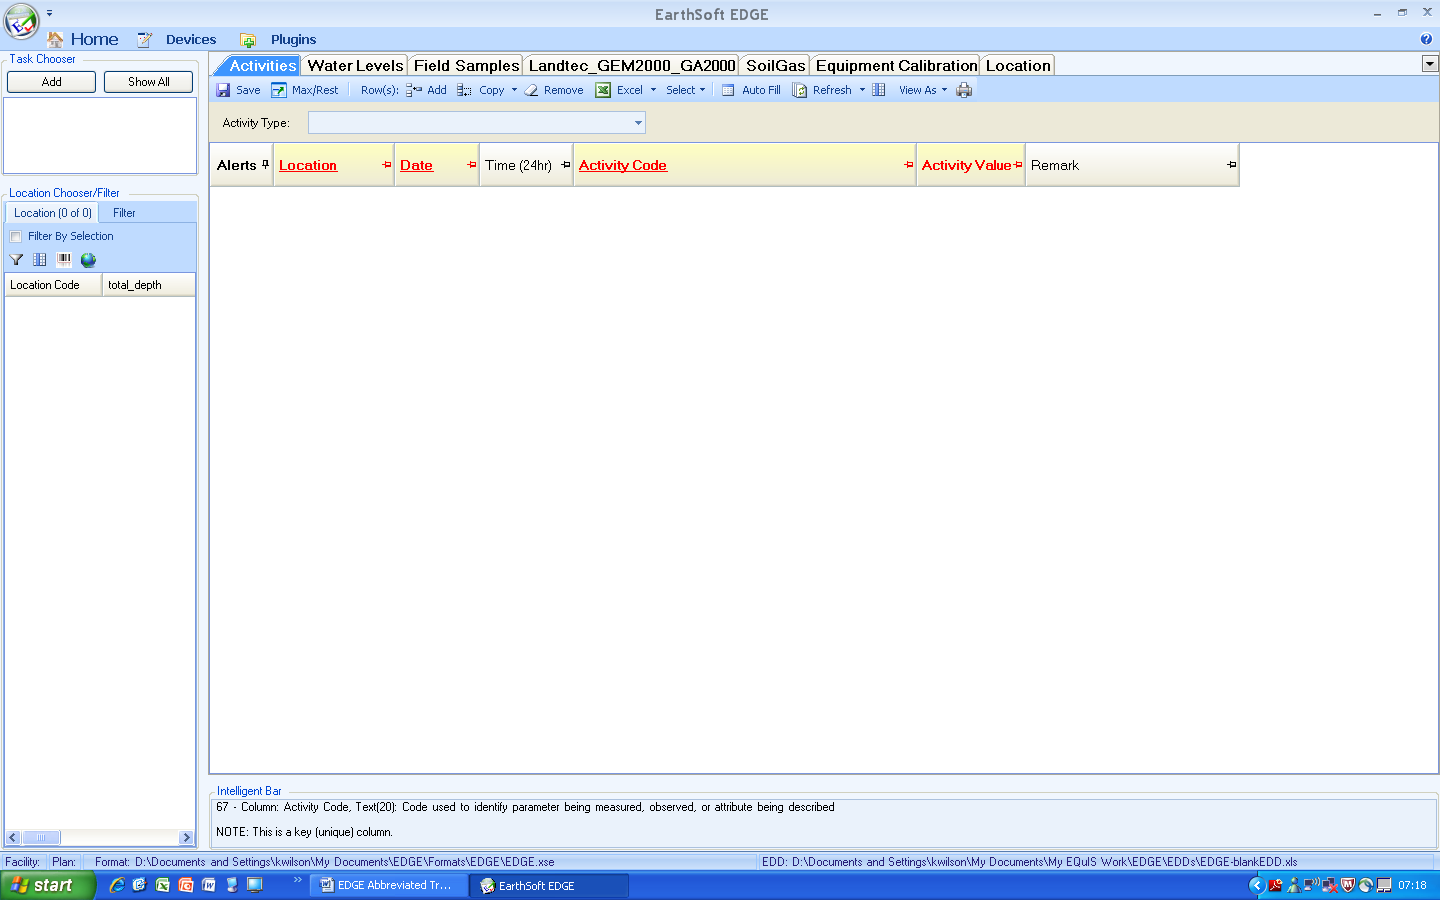The width and height of the screenshot is (1440, 900).
Task: Click the EarthSoft EDGE application orb button
Action: pyautogui.click(x=21, y=21)
